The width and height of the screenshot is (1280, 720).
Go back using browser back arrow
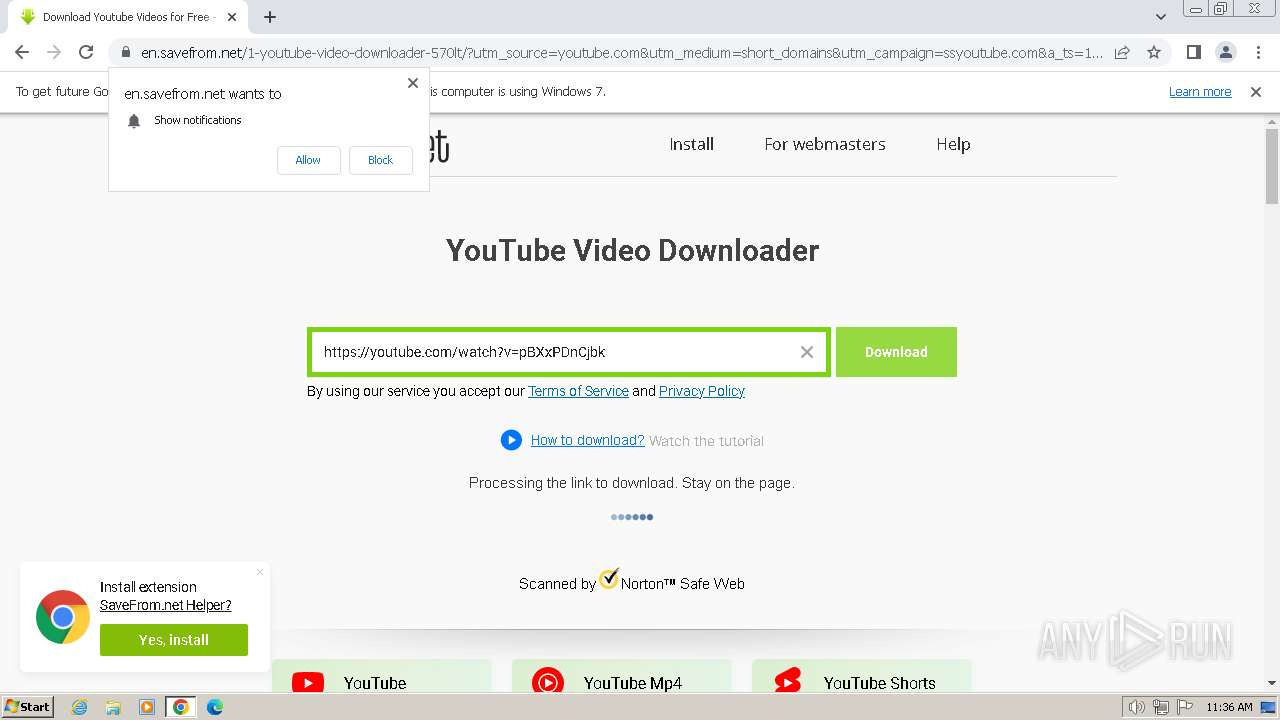pos(22,52)
